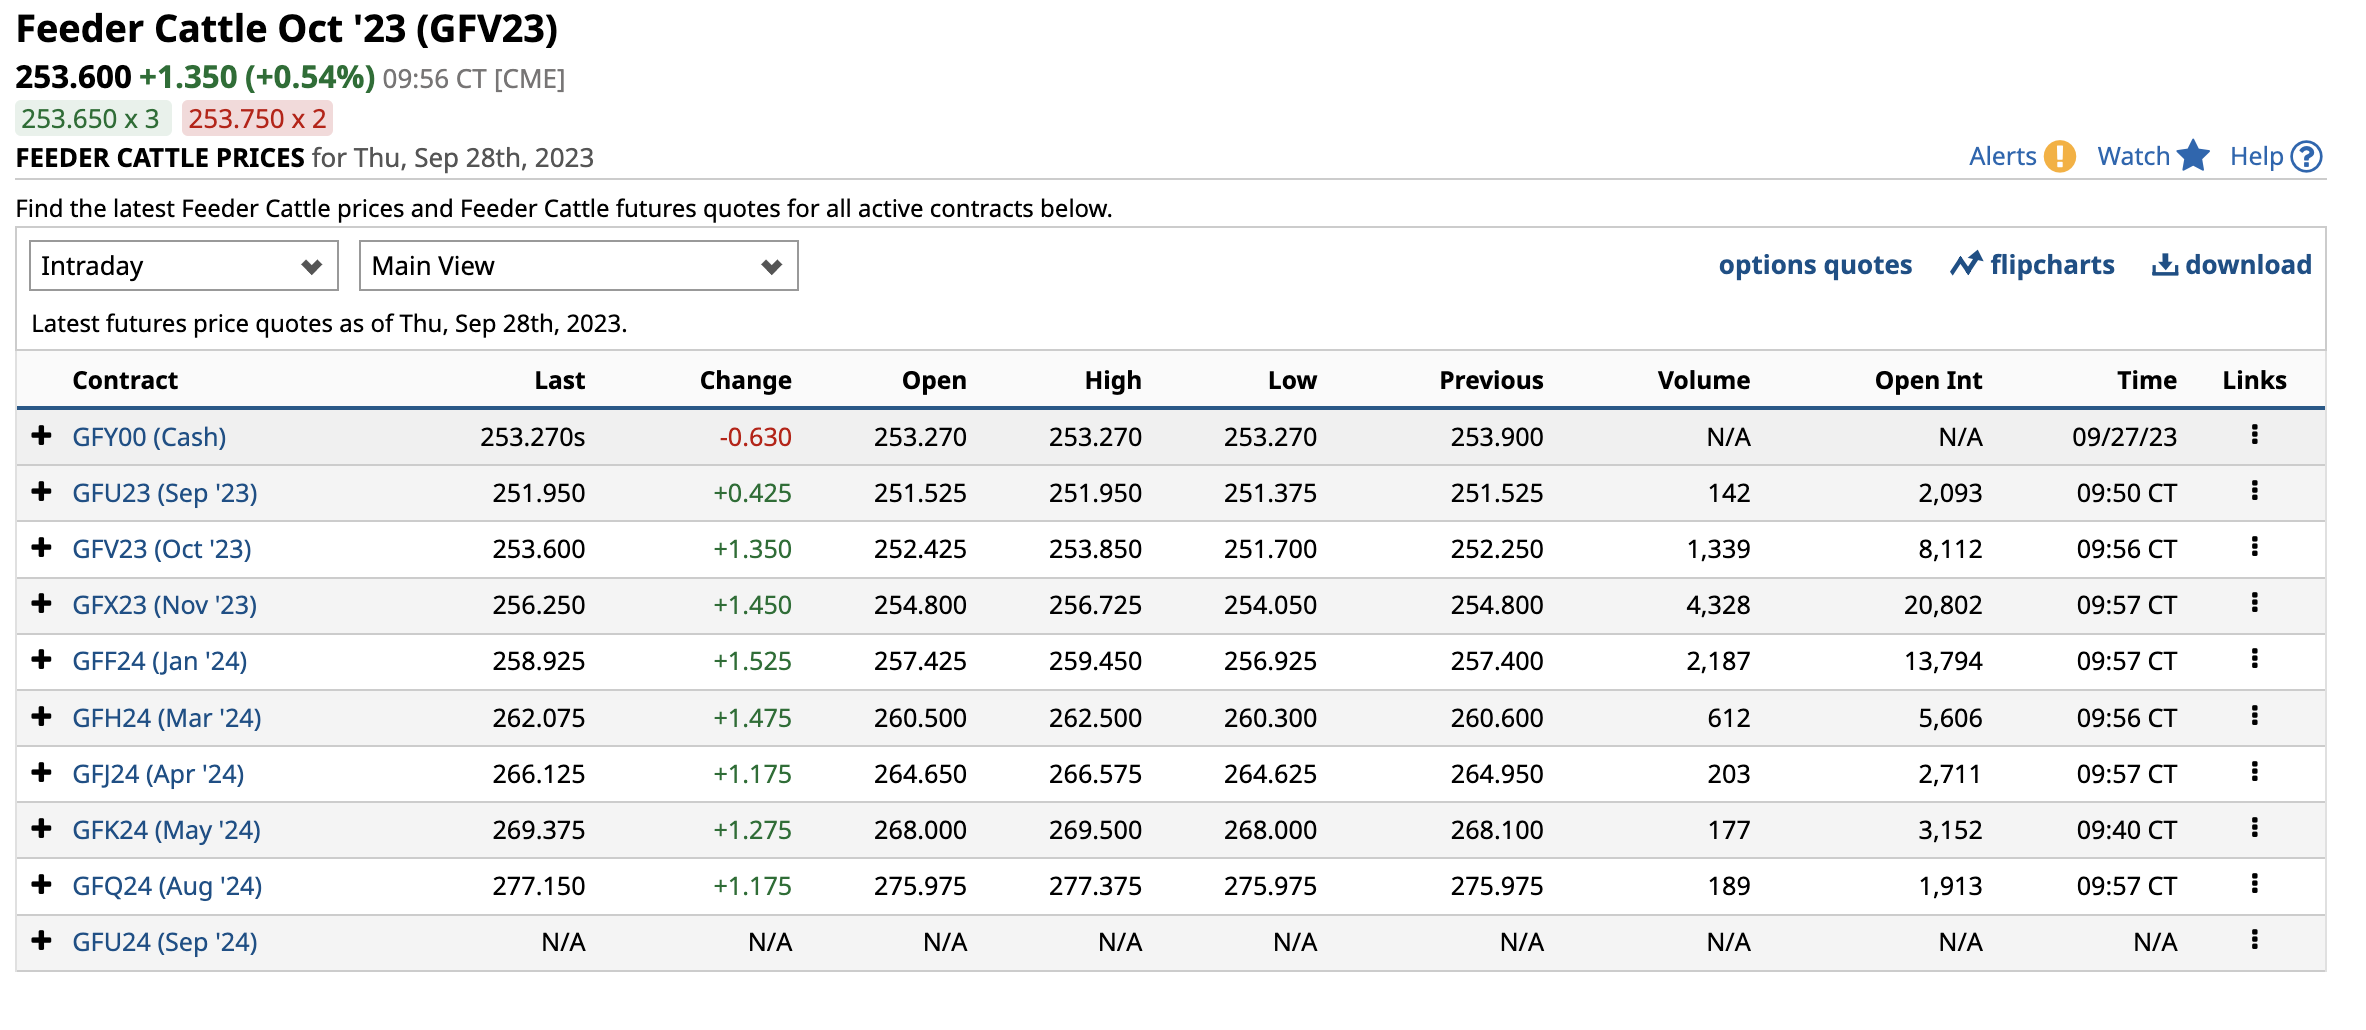
Task: Expand the GFF24 Jan '24 row
Action: click(x=41, y=659)
